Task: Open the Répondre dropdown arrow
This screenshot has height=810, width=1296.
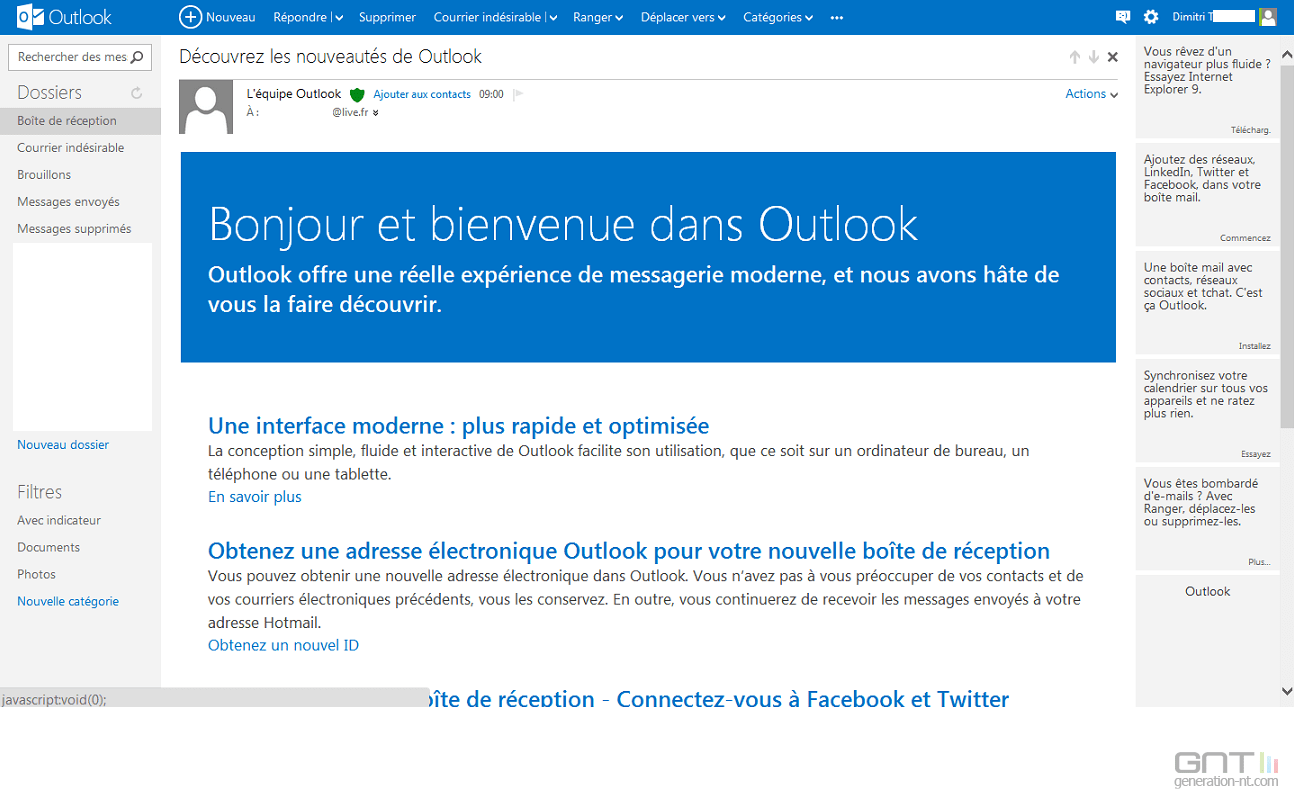Action: click(x=337, y=17)
